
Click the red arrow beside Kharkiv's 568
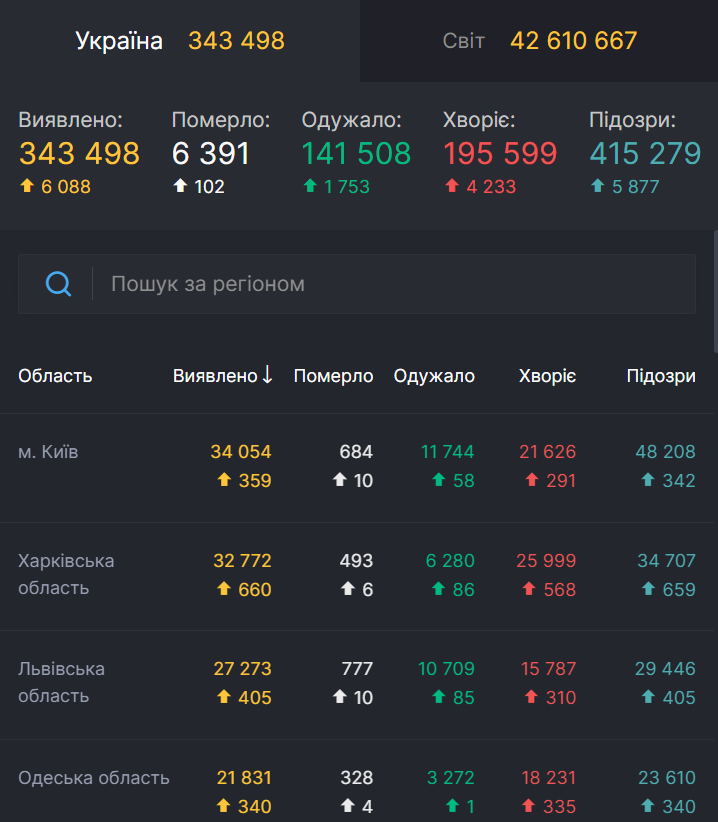coord(527,590)
